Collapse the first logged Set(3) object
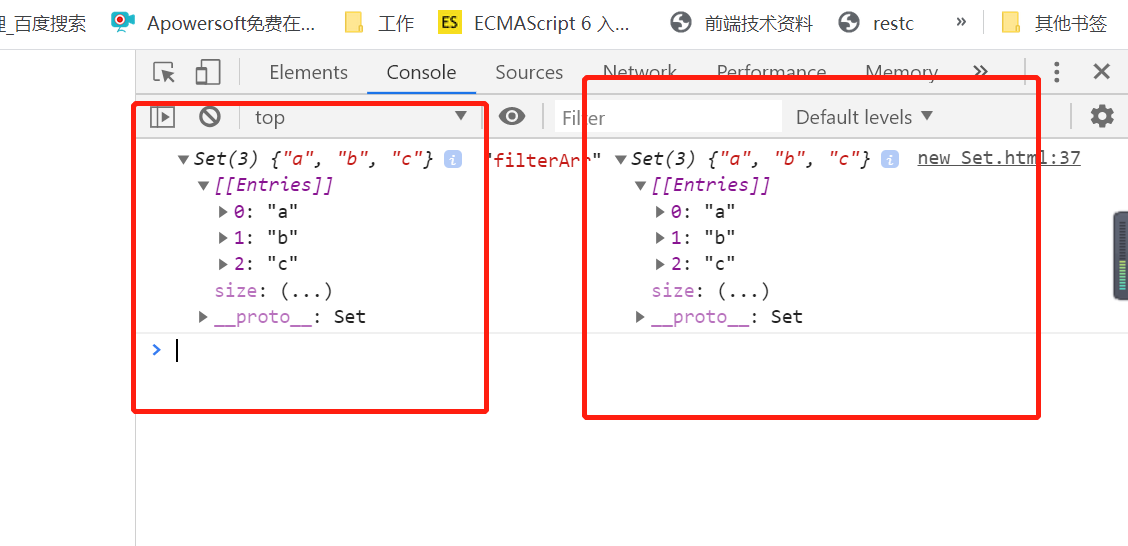The image size is (1128, 546). coord(183,160)
